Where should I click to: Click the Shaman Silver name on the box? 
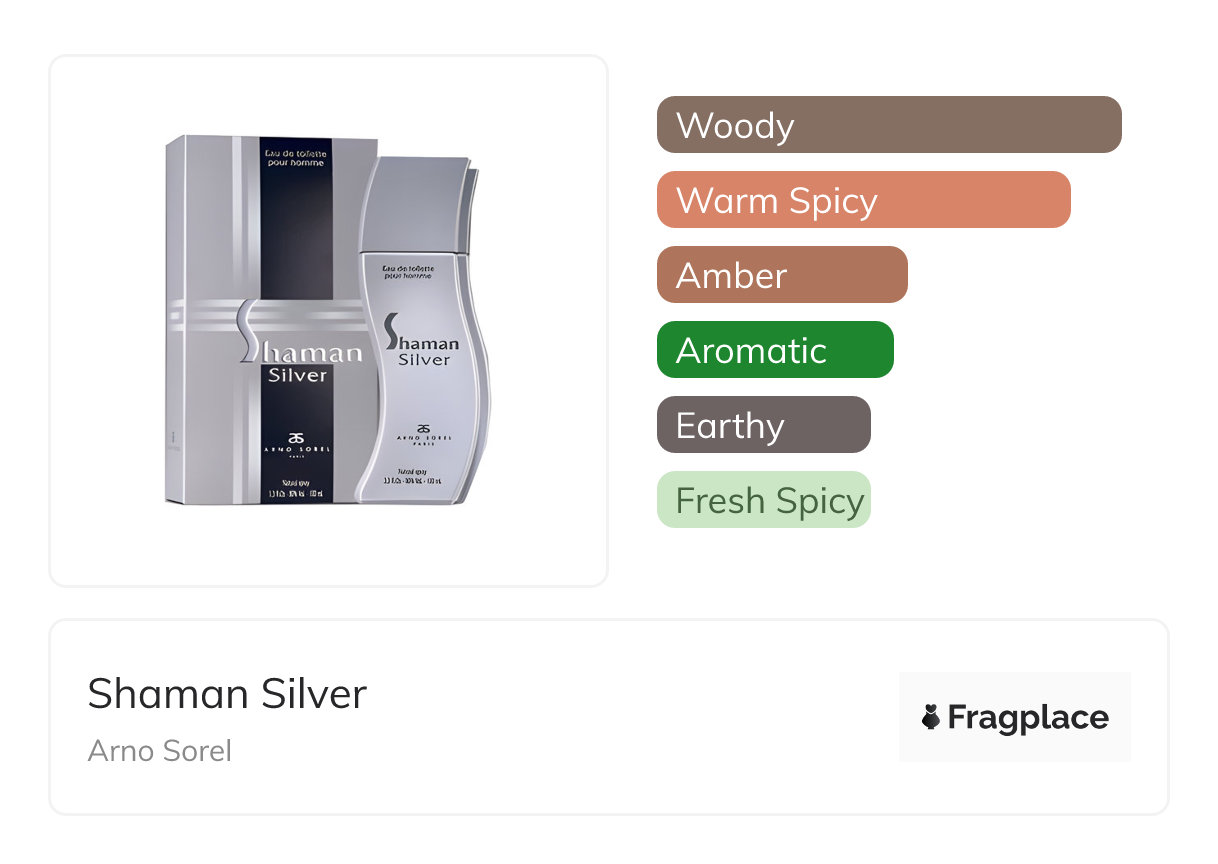[x=298, y=355]
